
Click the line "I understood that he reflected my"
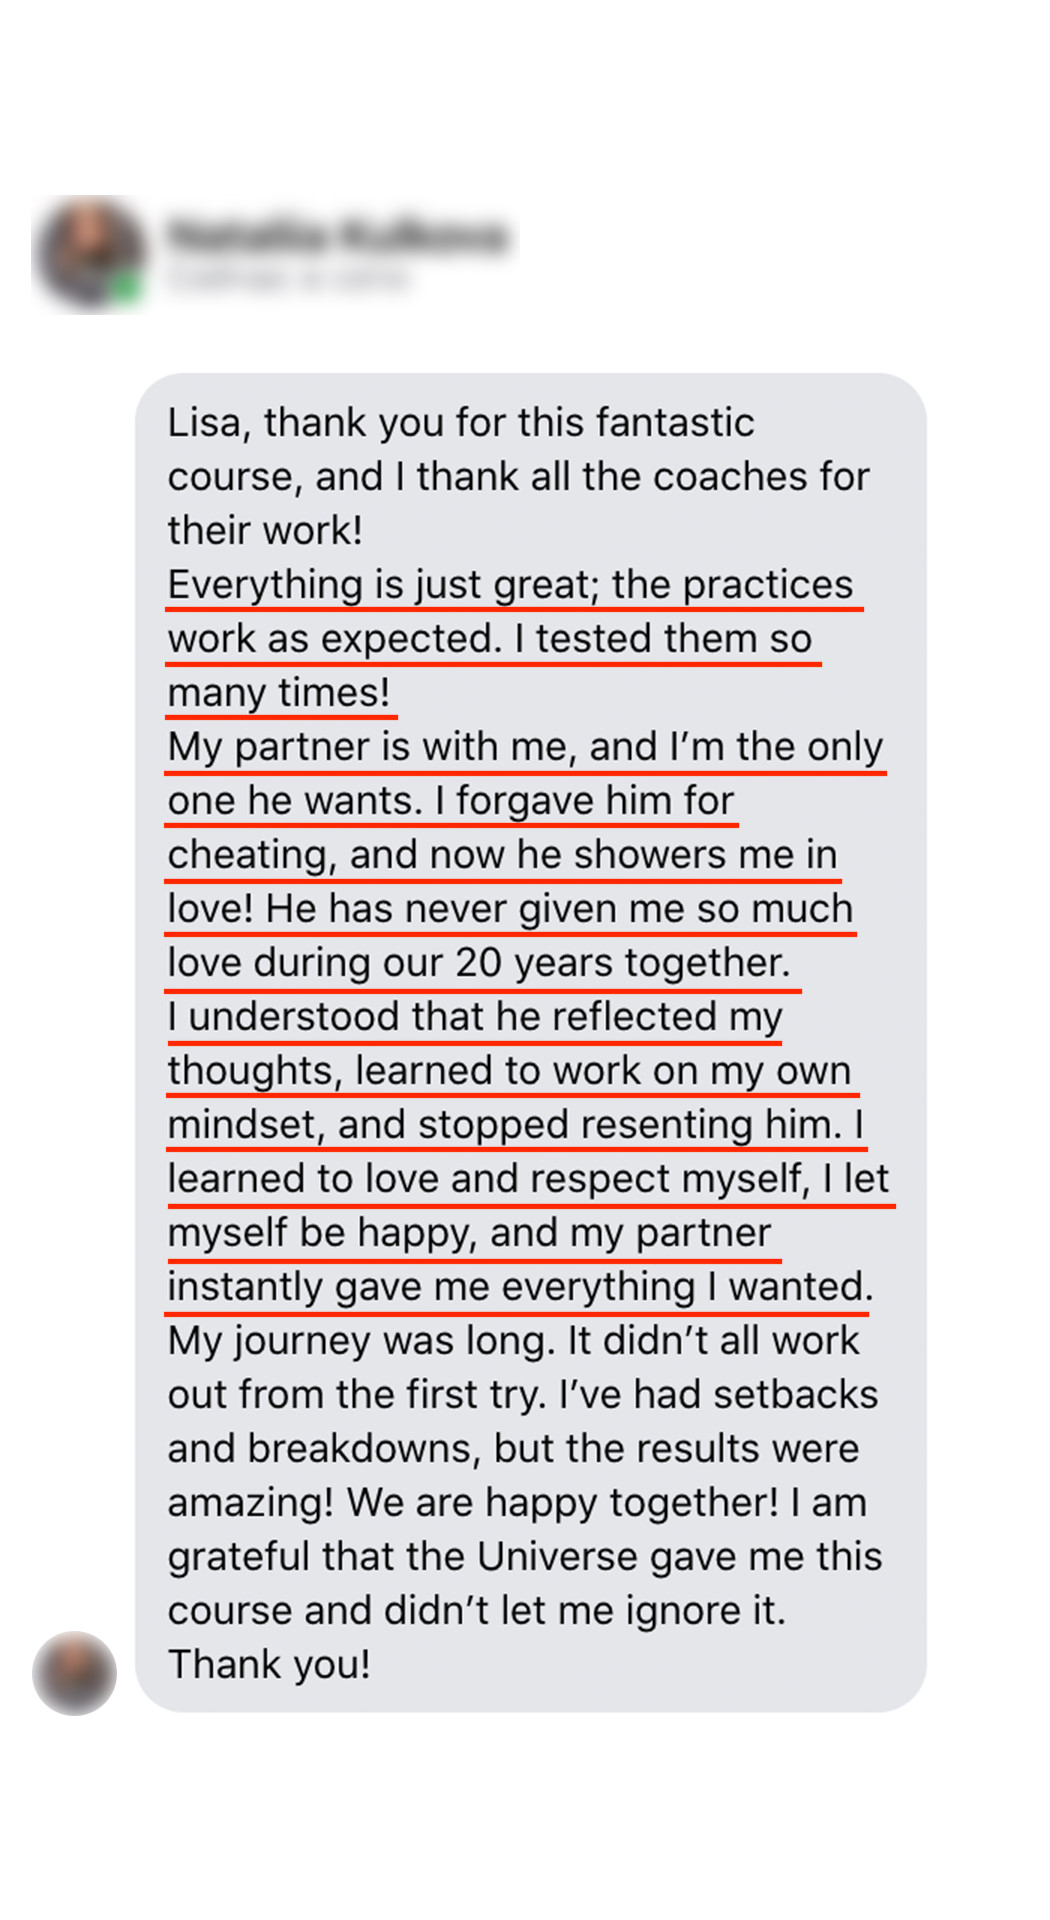point(475,1017)
